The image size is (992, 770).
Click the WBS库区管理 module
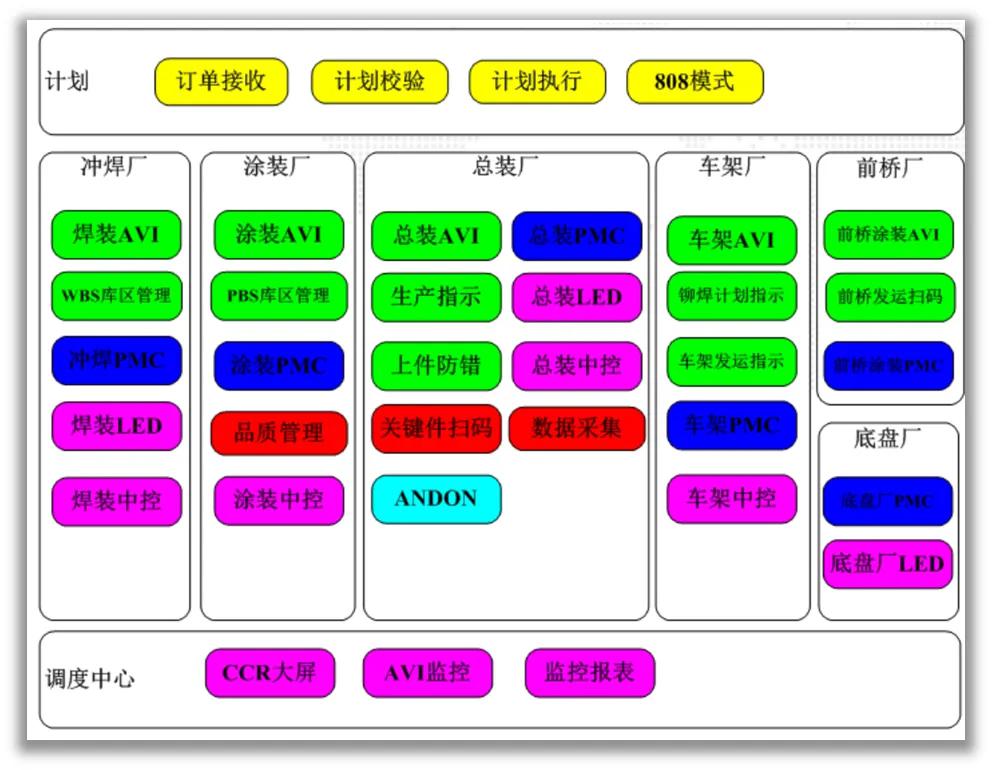(116, 296)
